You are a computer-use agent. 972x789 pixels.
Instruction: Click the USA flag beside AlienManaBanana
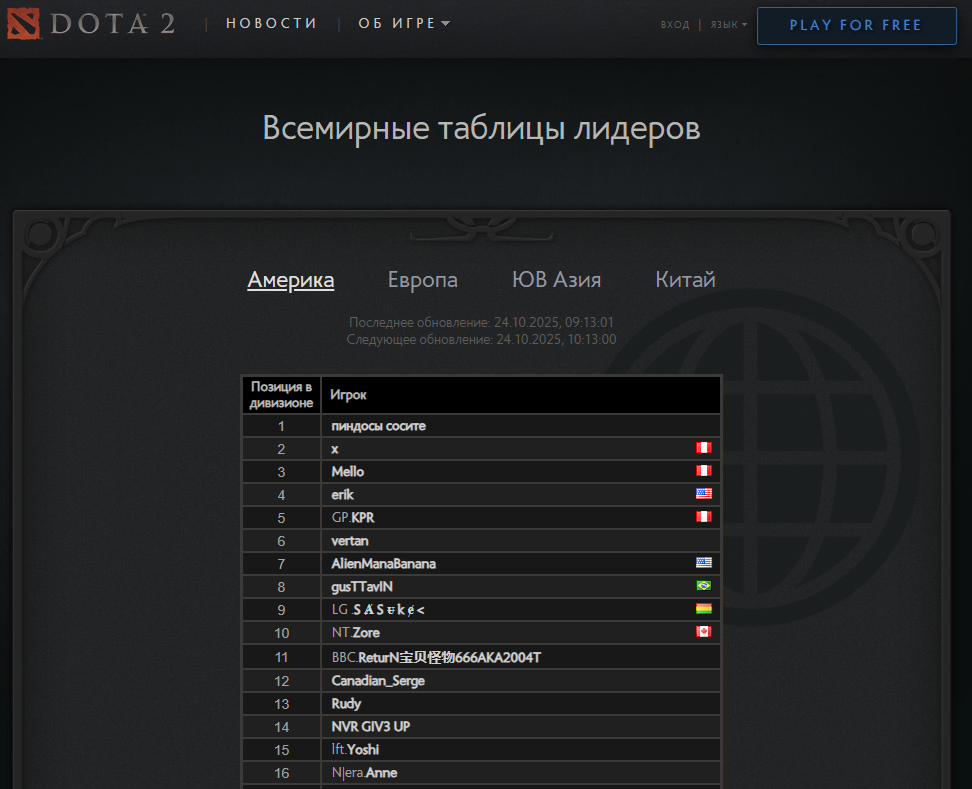pyautogui.click(x=703, y=563)
